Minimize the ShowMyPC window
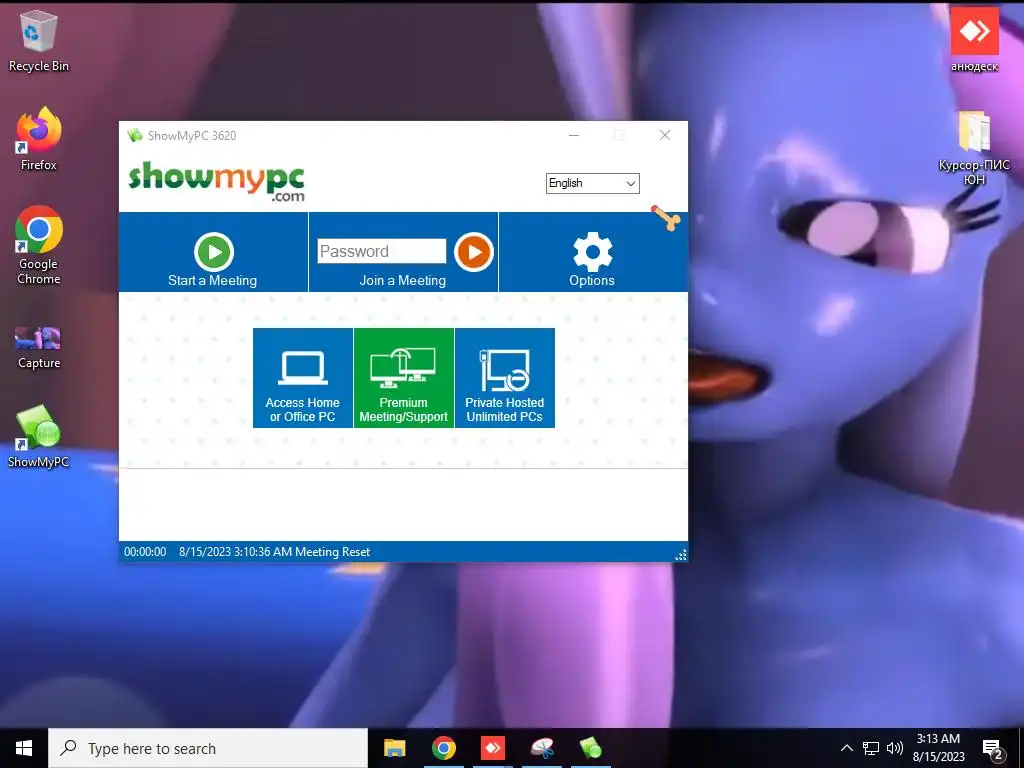1024x768 pixels. pyautogui.click(x=574, y=135)
